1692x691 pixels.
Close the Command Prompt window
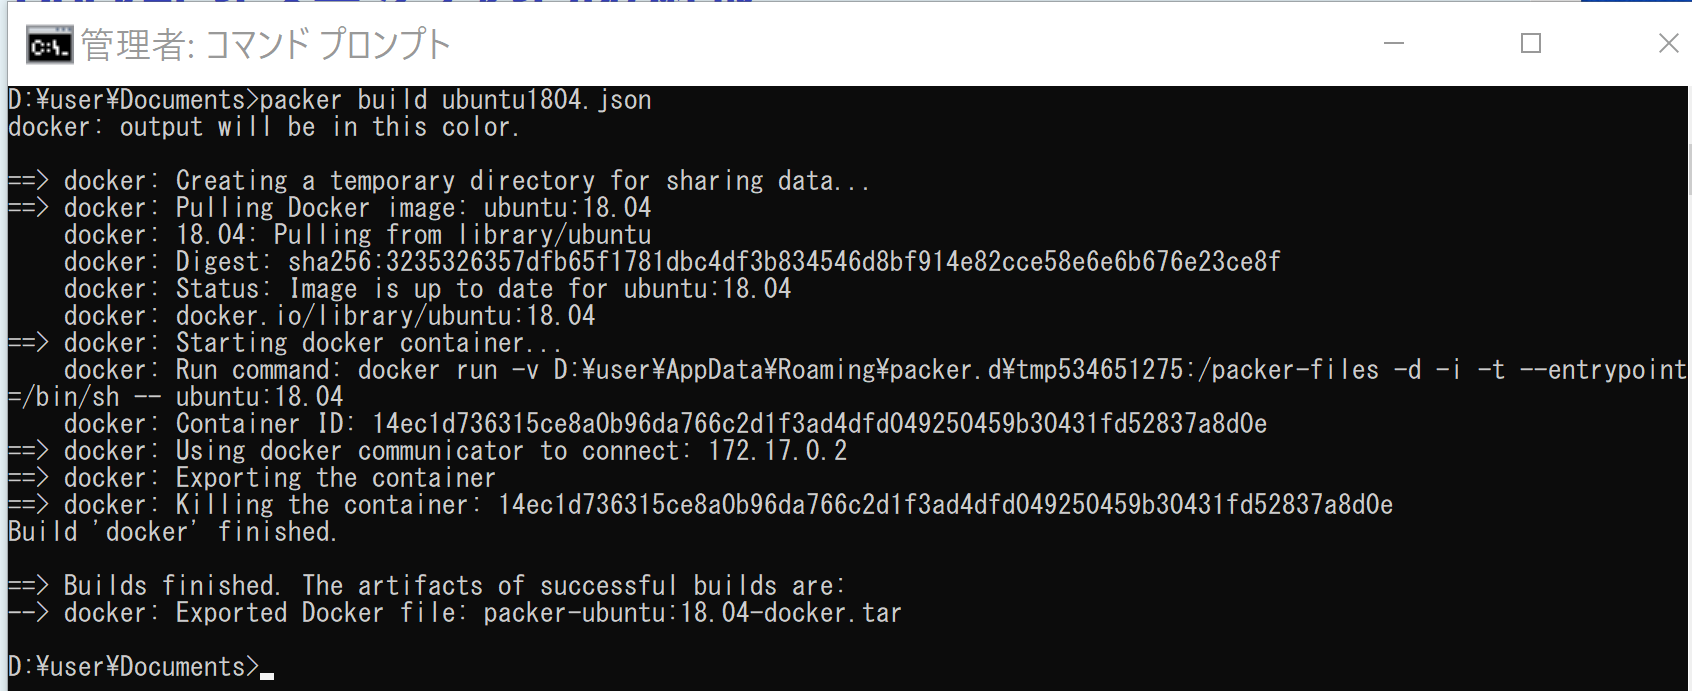click(x=1665, y=44)
